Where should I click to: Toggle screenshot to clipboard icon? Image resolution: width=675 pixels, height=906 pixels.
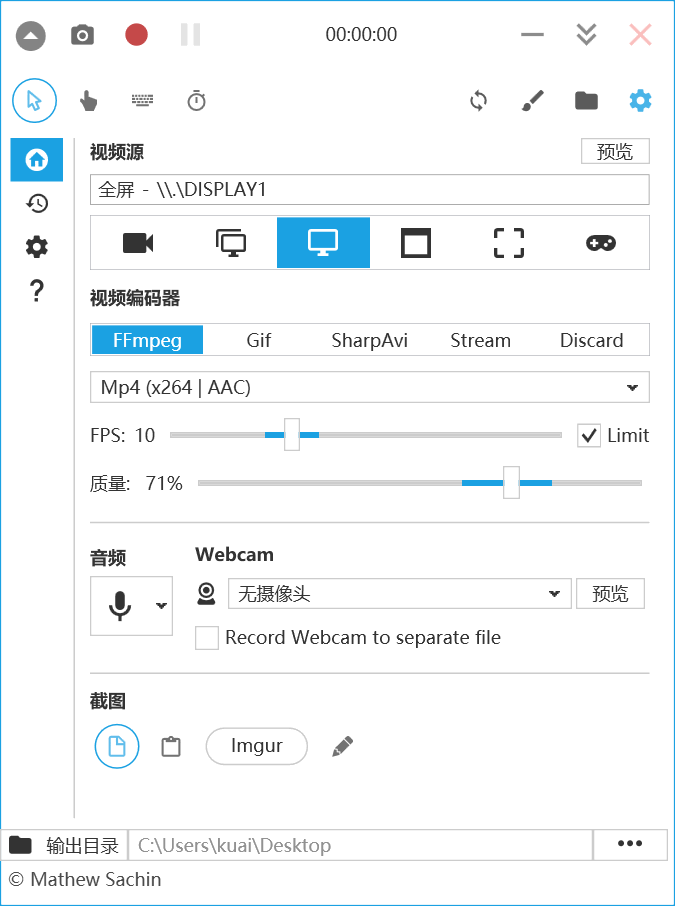pos(170,747)
